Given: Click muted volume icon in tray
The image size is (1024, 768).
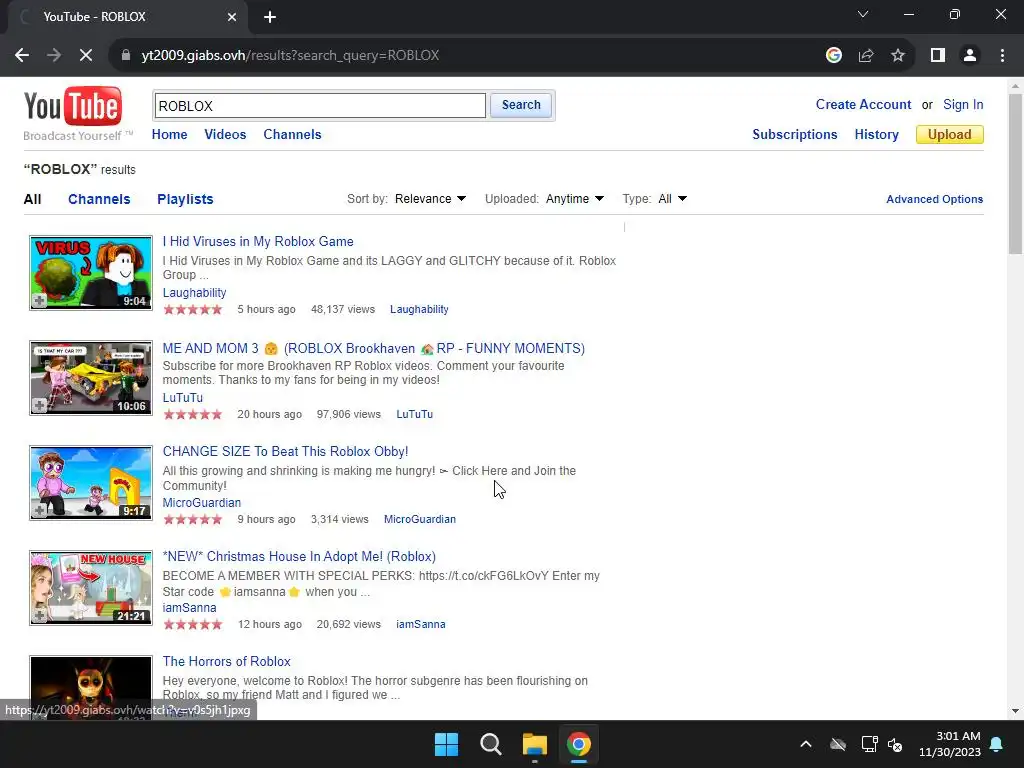Looking at the screenshot, I should pos(895,744).
